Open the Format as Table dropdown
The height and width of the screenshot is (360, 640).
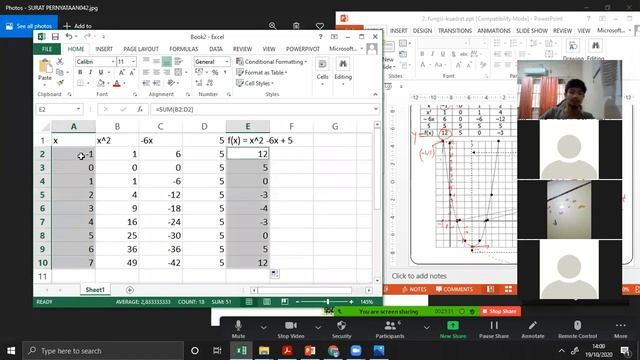[x=262, y=72]
